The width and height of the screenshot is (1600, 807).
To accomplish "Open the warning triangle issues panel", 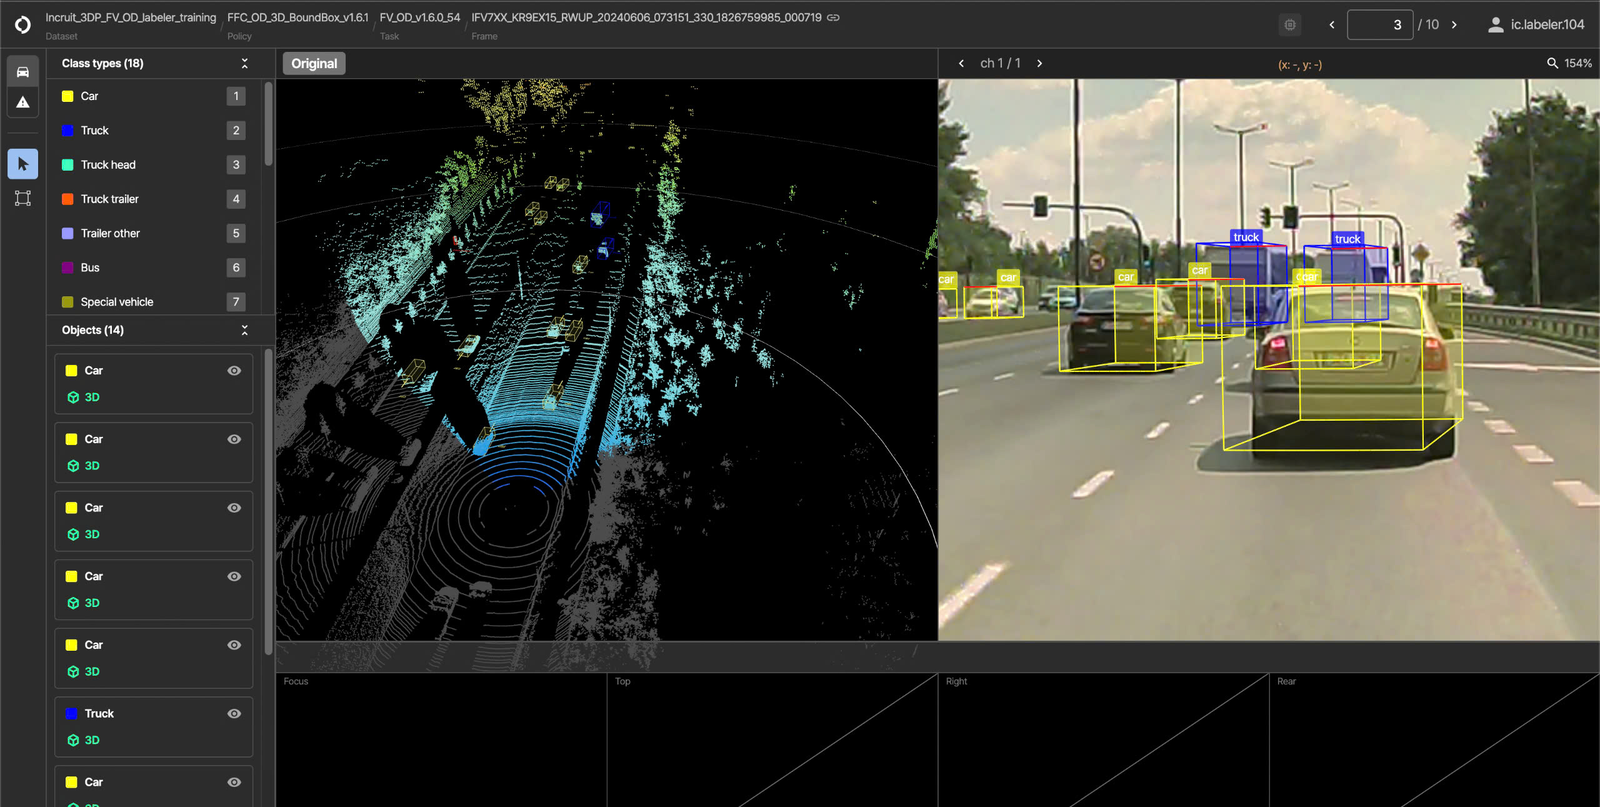I will click(22, 102).
